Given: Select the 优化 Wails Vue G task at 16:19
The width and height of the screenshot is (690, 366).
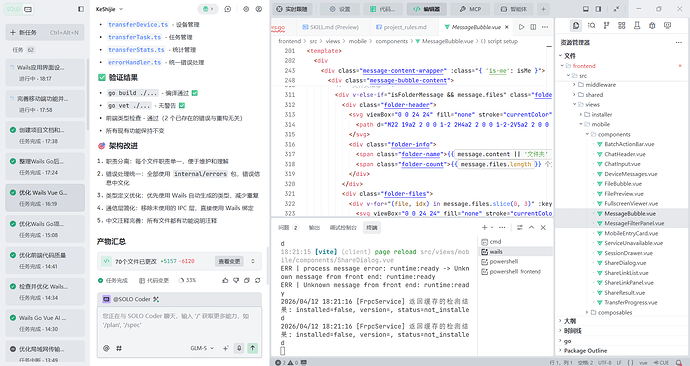Looking at the screenshot, I should [45, 198].
